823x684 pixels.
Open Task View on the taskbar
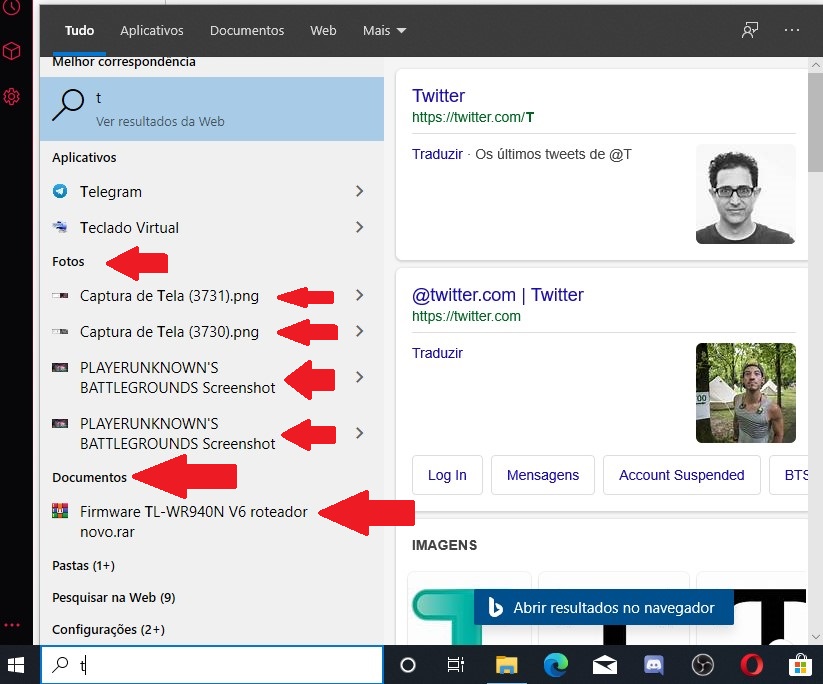[455, 665]
